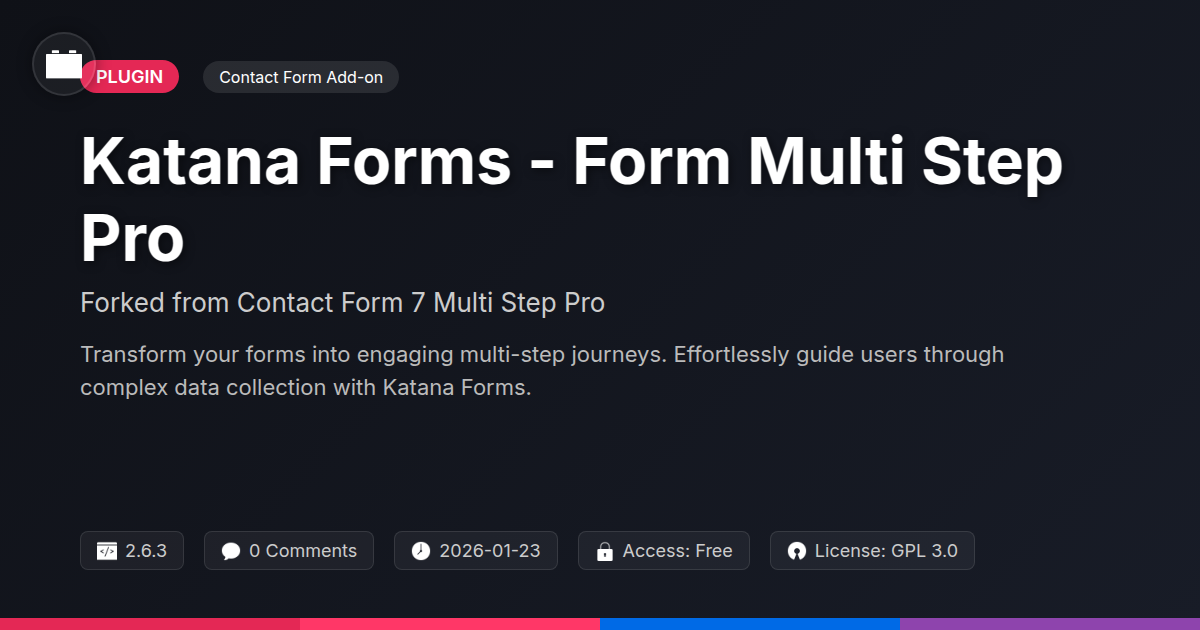Click the padlock access icon
The width and height of the screenshot is (1200, 630).
pyautogui.click(x=604, y=551)
